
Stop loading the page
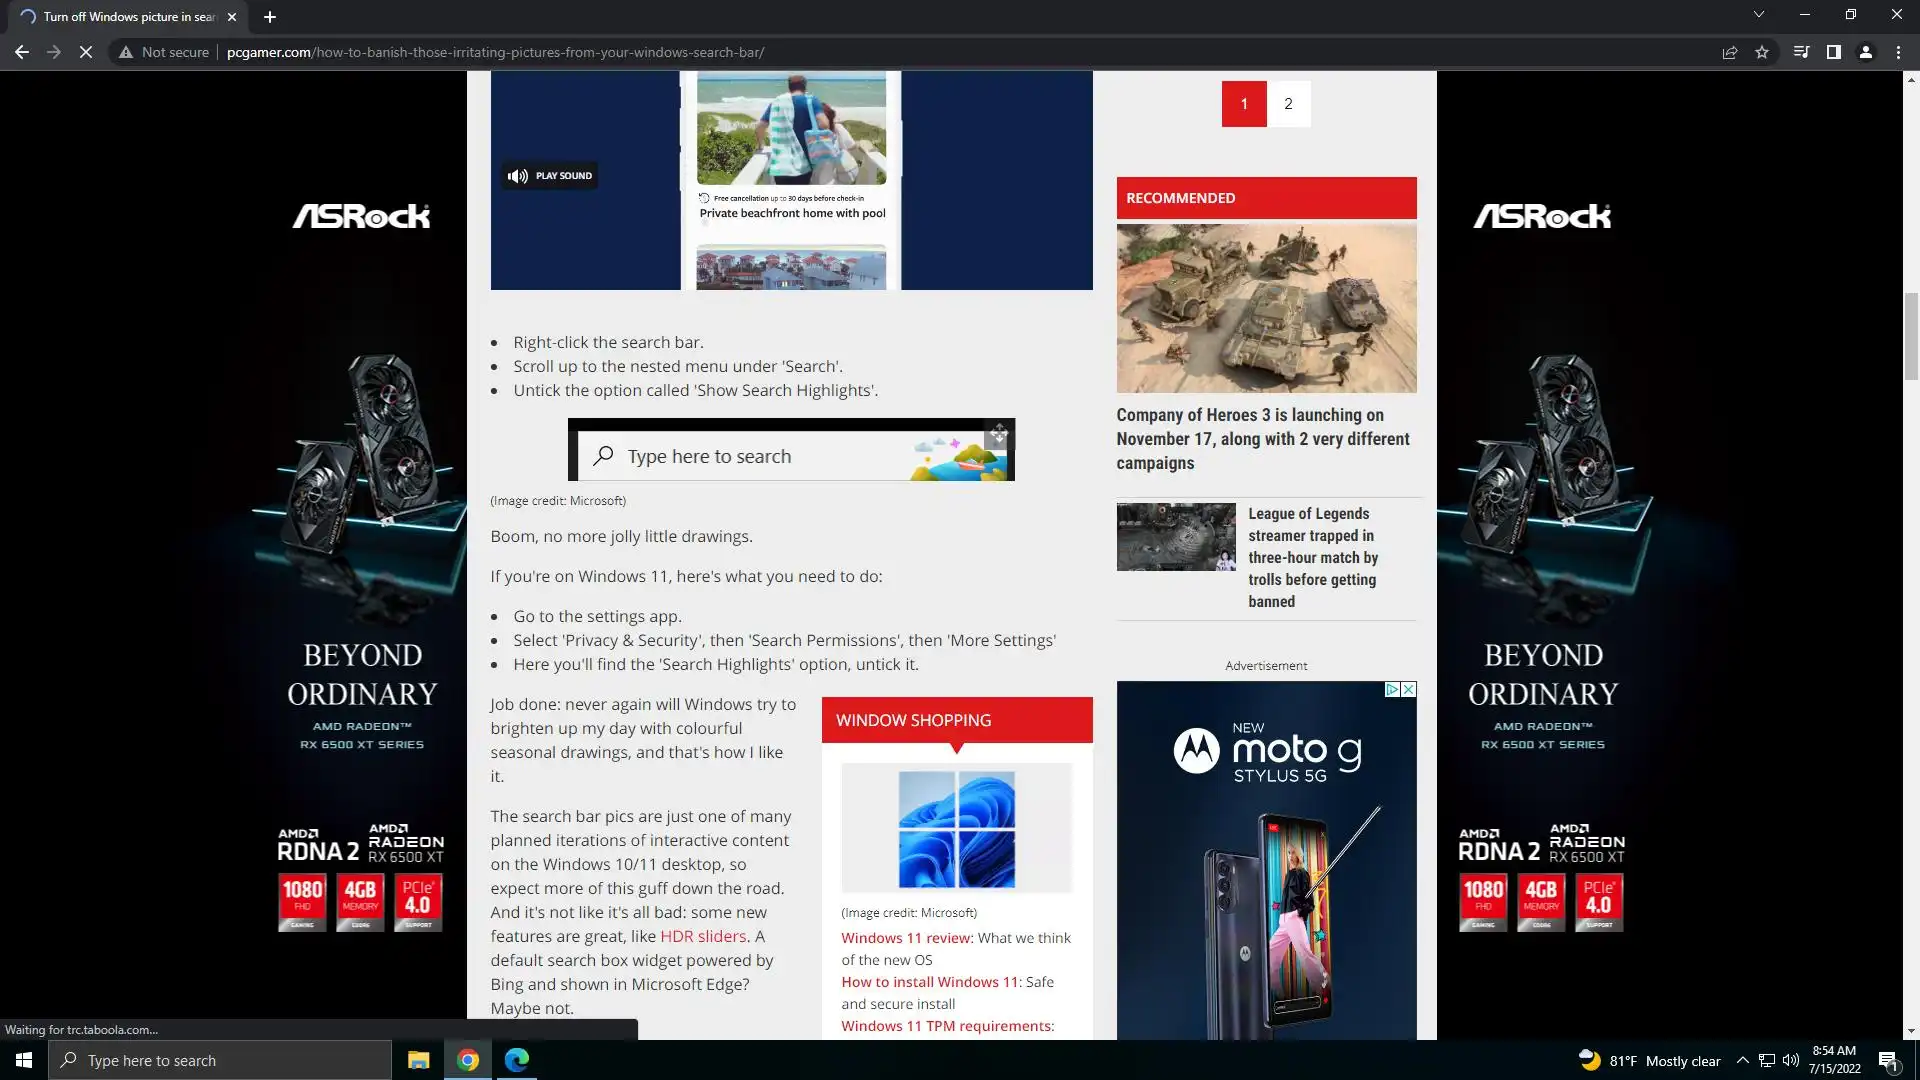[86, 52]
